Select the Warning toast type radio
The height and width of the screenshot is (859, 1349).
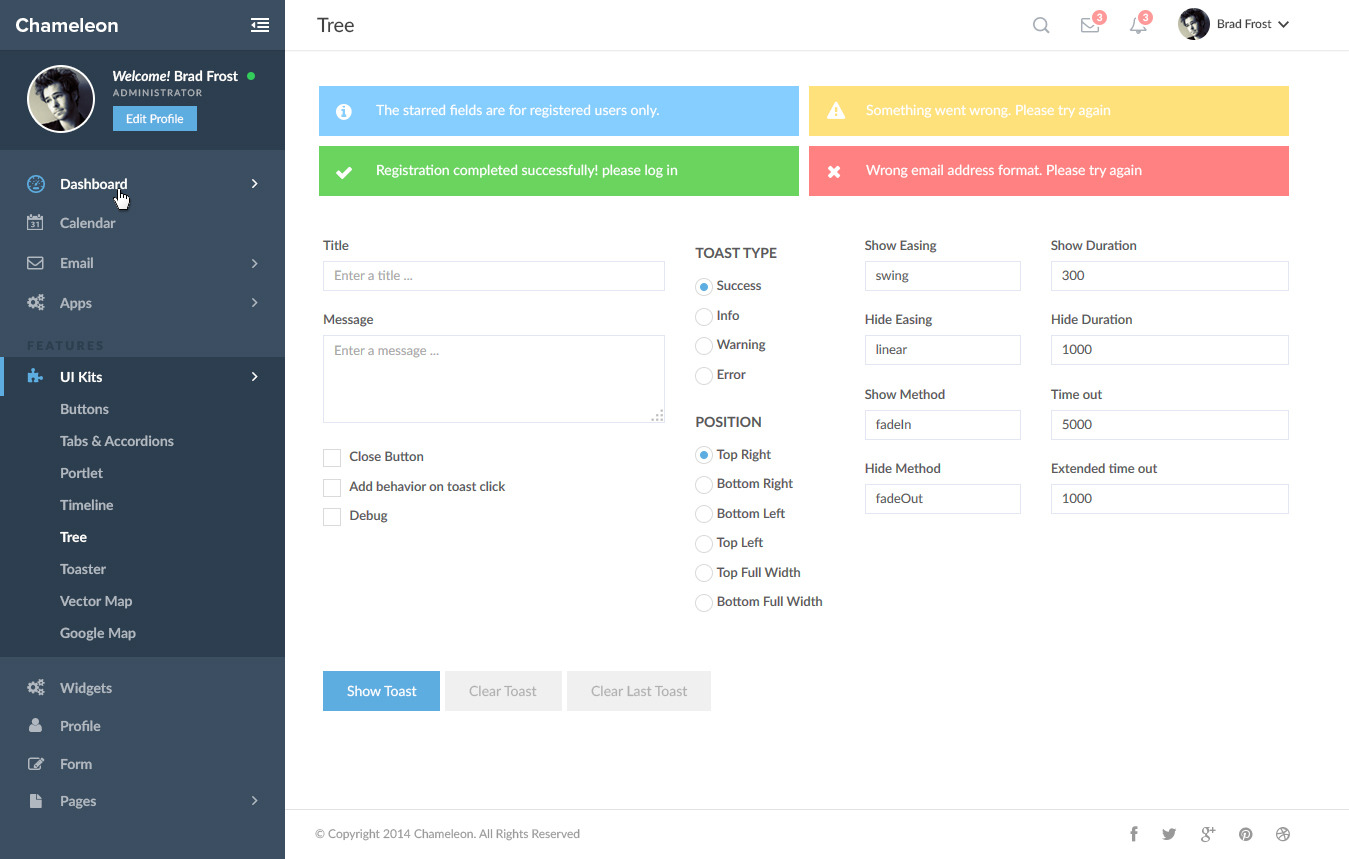[x=704, y=345]
